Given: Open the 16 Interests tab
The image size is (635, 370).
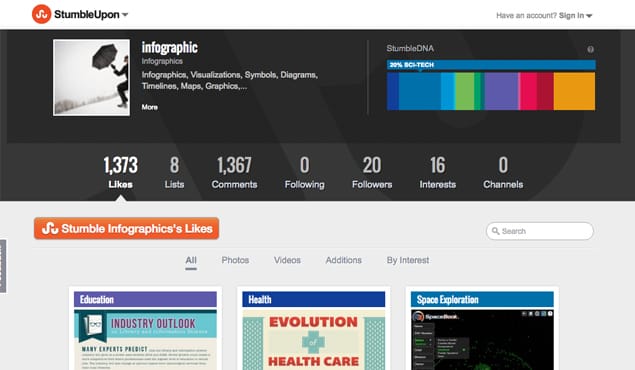Looking at the screenshot, I should (437, 172).
